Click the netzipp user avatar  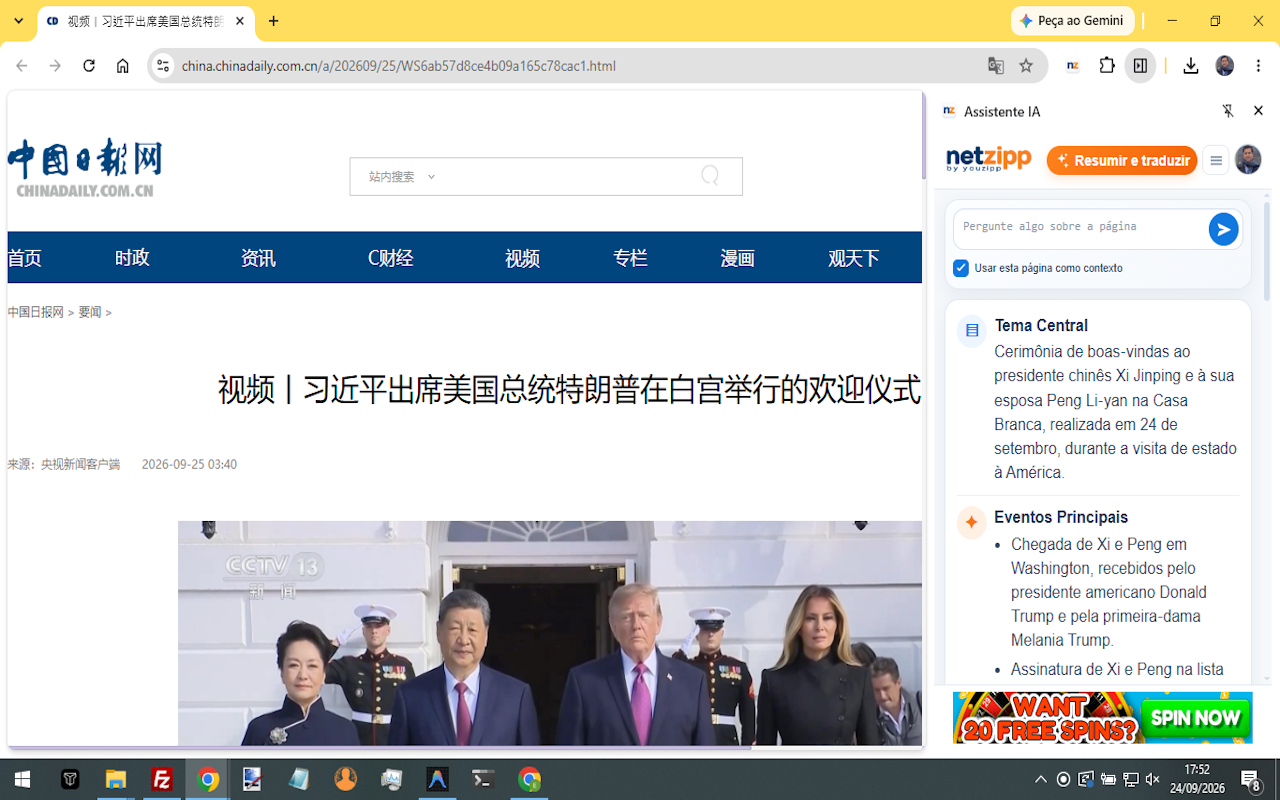click(x=1248, y=160)
